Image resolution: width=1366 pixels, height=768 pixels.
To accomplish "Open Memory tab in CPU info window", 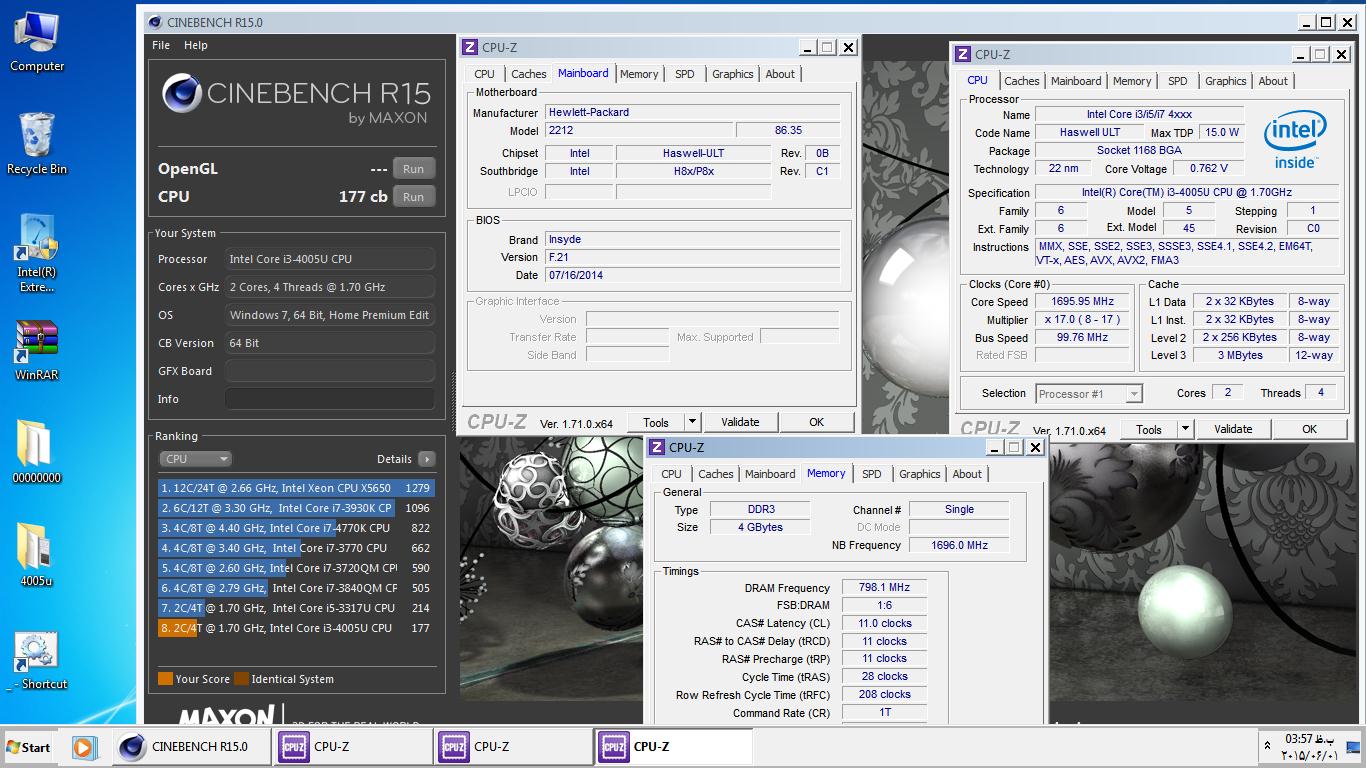I will 1132,81.
